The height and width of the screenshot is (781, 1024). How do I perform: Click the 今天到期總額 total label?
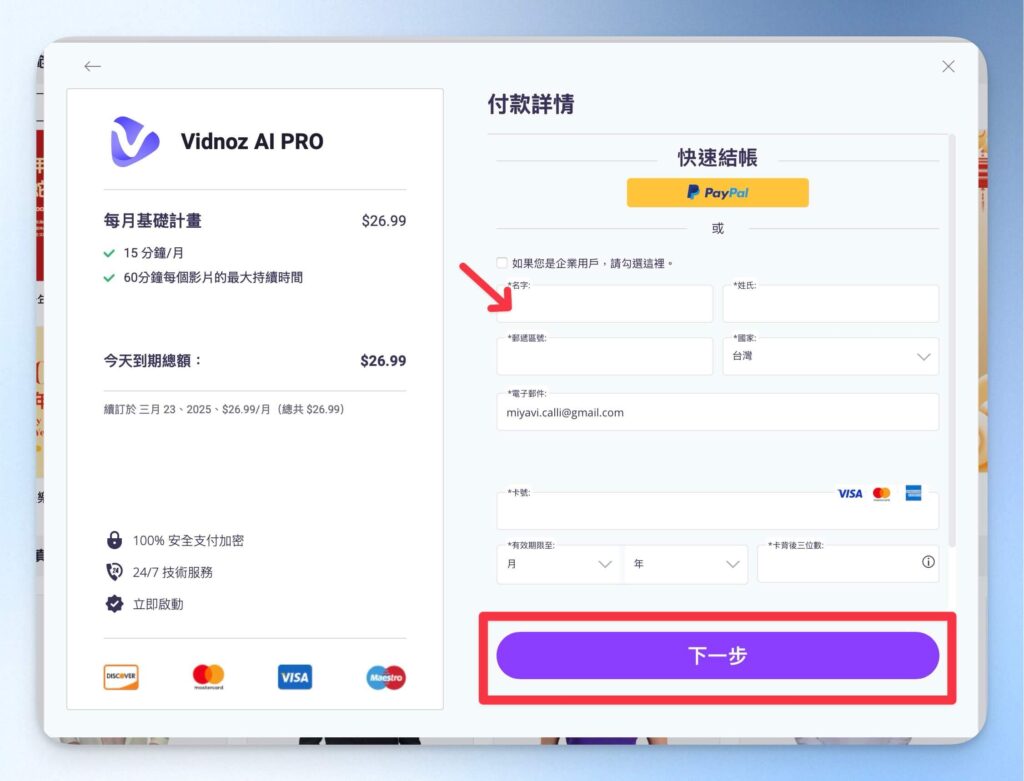click(153, 360)
